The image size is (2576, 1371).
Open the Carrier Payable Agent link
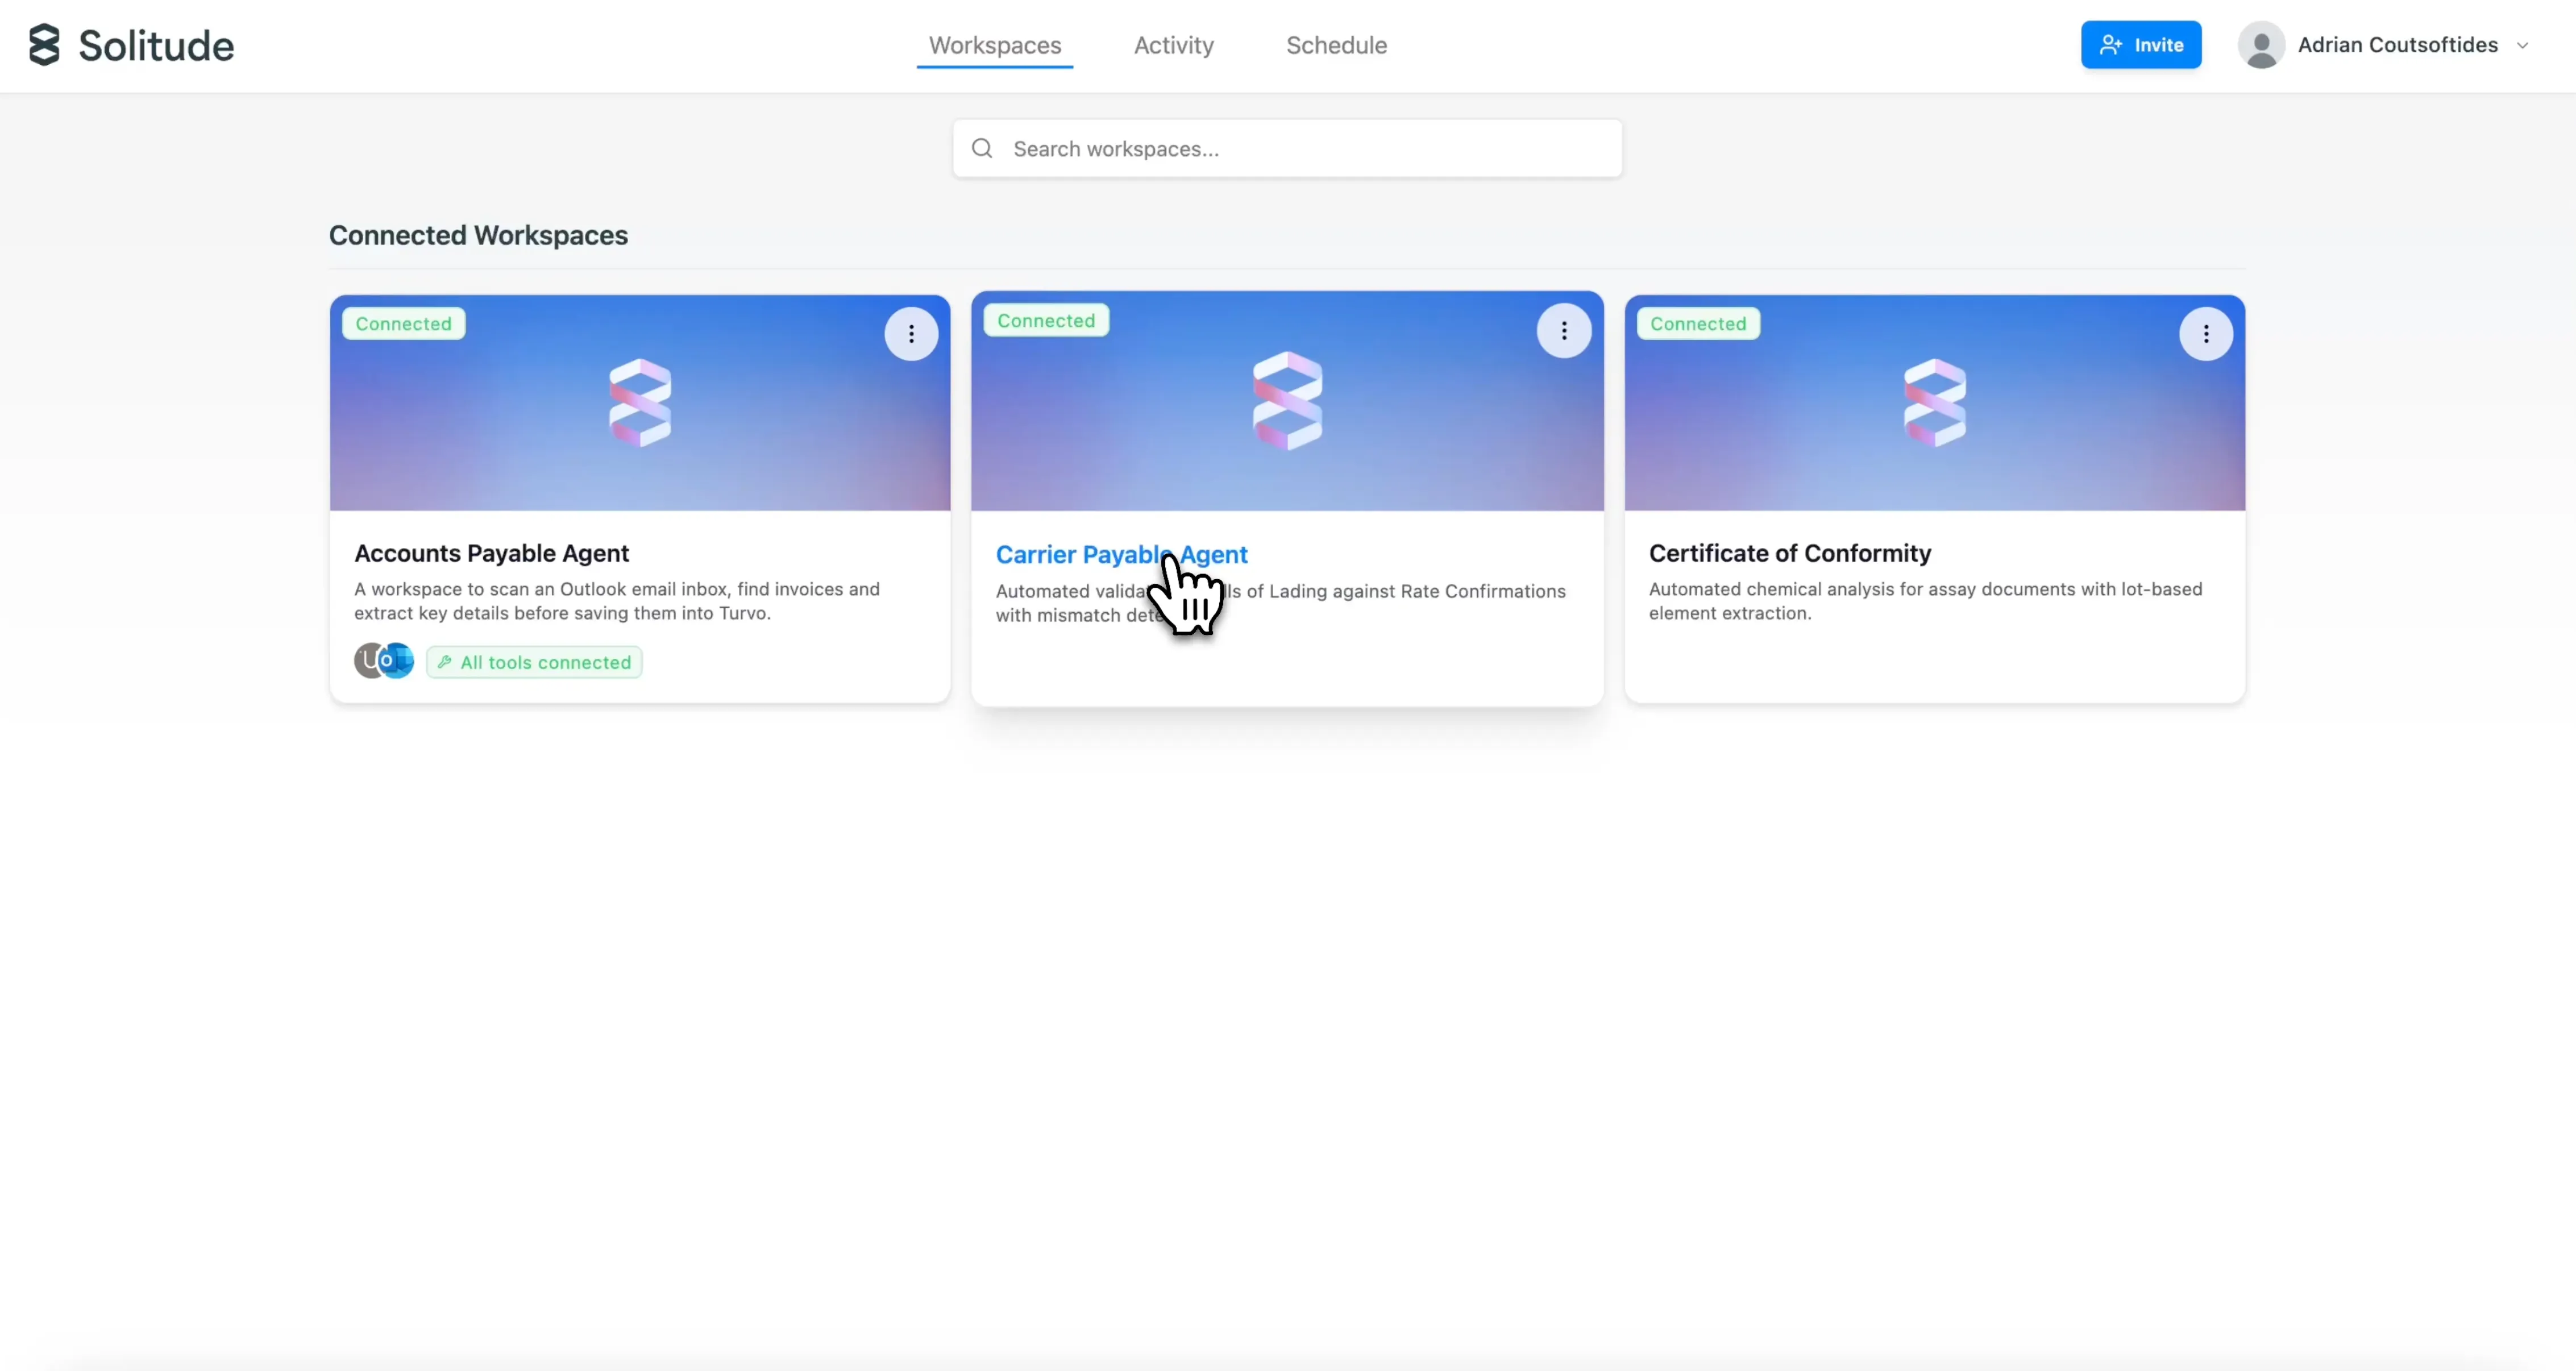1090,555
